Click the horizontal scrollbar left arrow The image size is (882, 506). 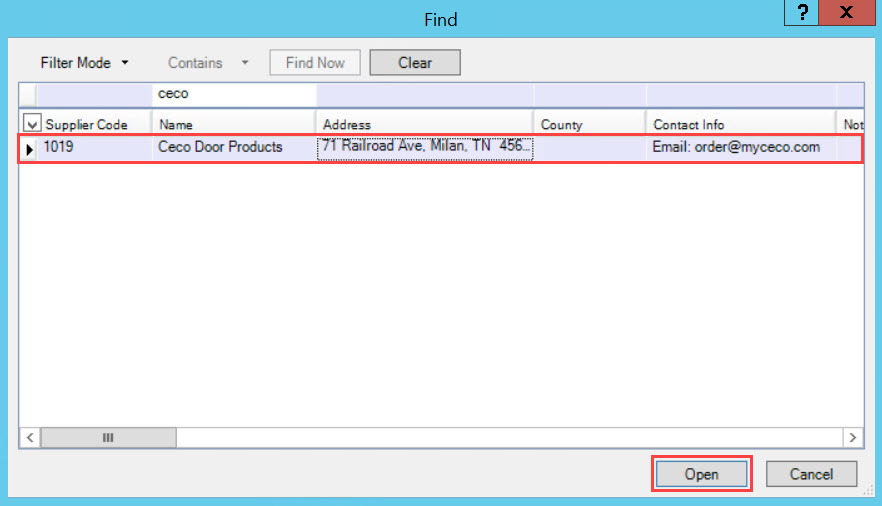(30, 437)
